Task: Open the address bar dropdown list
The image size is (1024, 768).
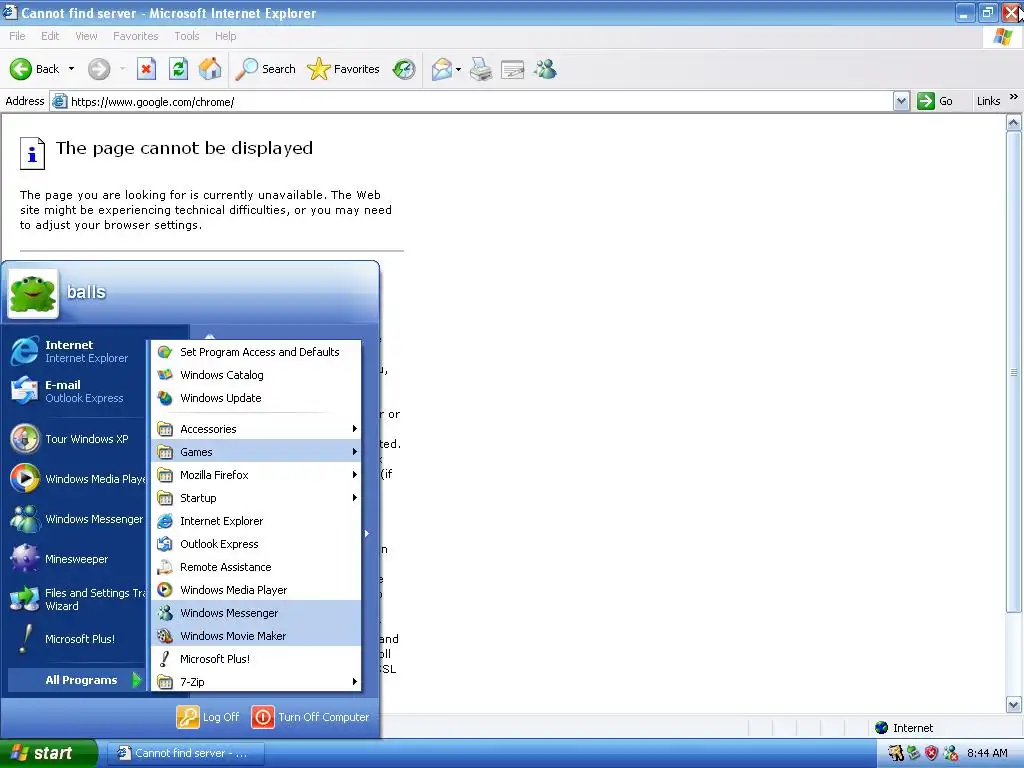Action: [x=901, y=101]
